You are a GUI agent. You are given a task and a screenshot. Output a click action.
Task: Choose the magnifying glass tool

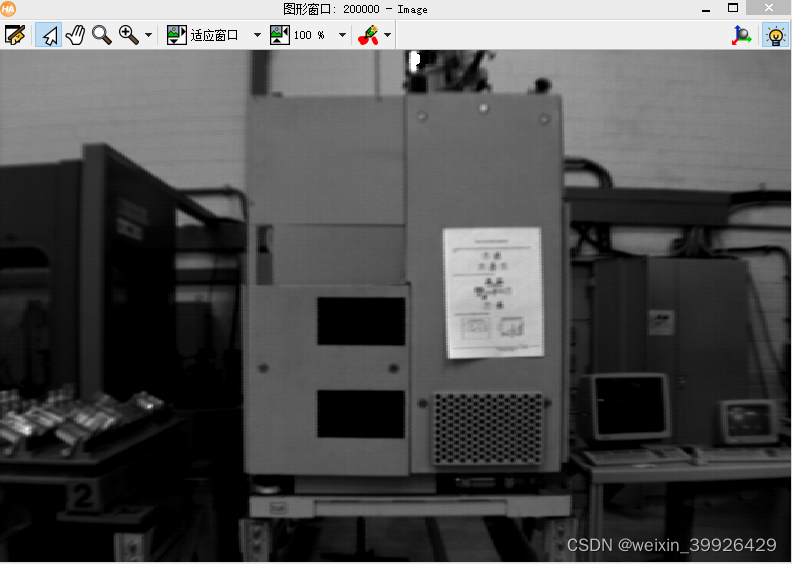click(x=102, y=35)
